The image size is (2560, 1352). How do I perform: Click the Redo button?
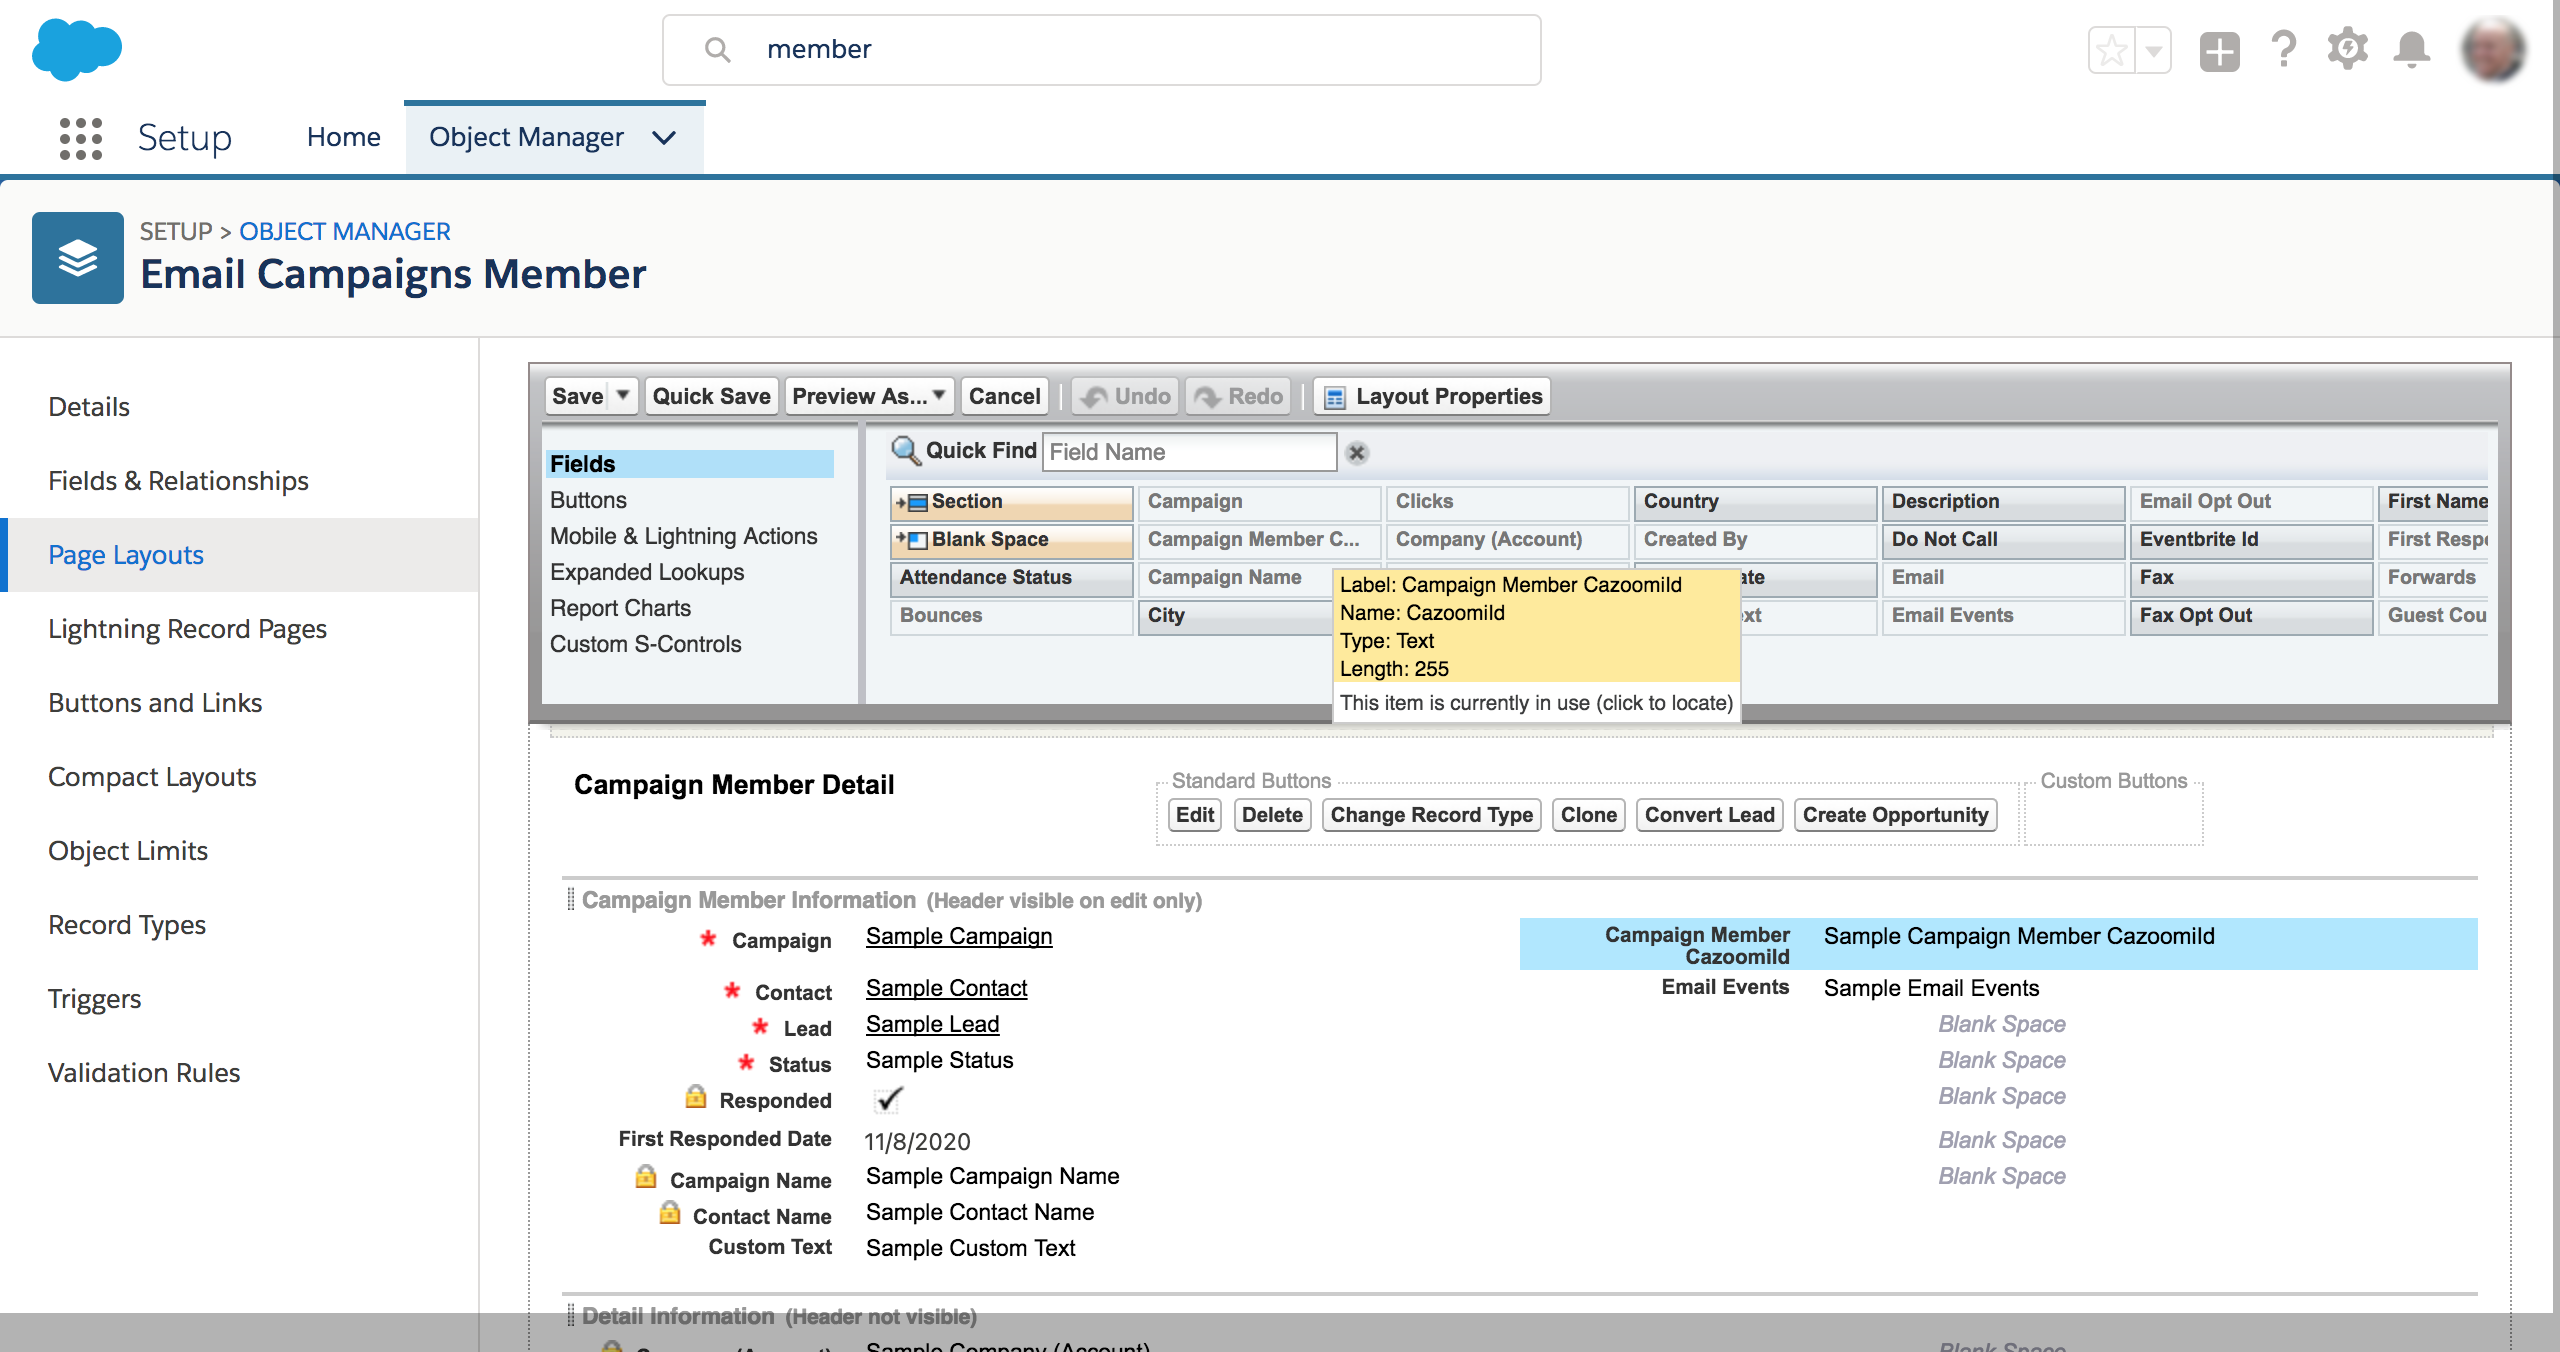1238,397
